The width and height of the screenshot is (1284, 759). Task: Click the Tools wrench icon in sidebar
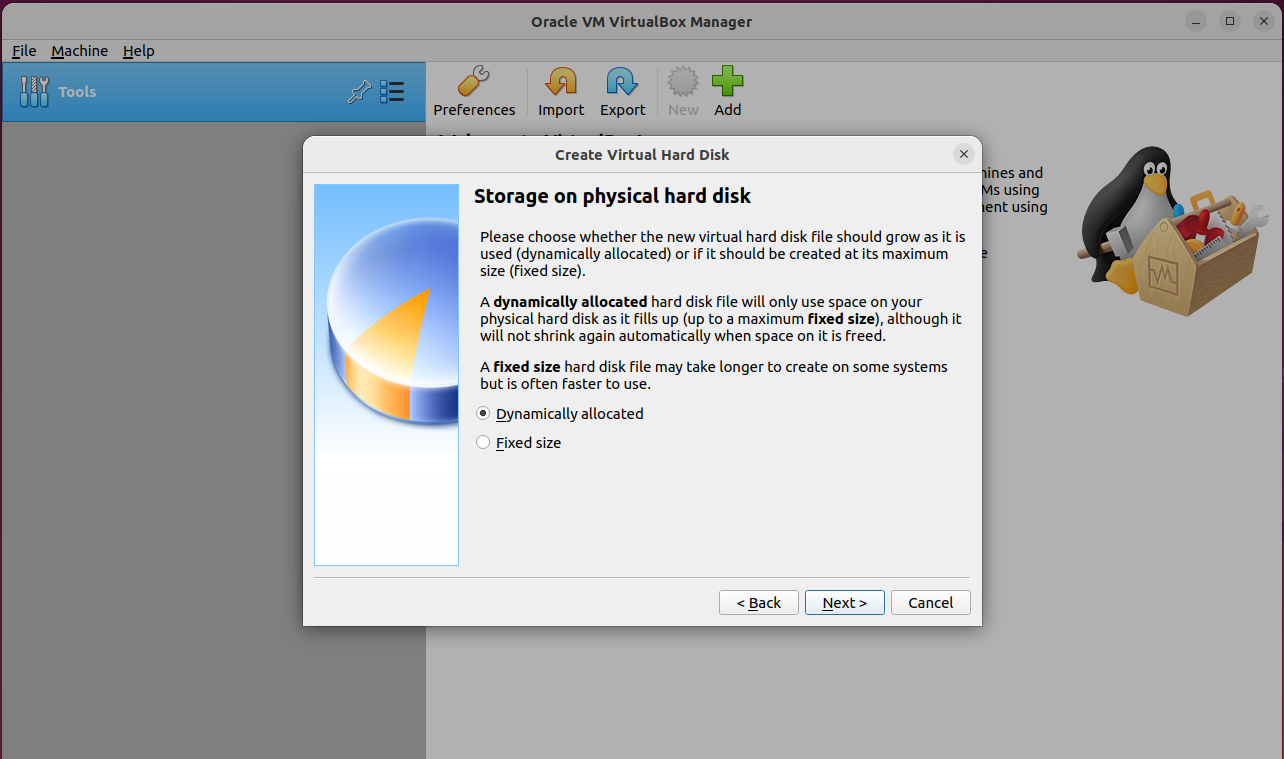tap(34, 92)
